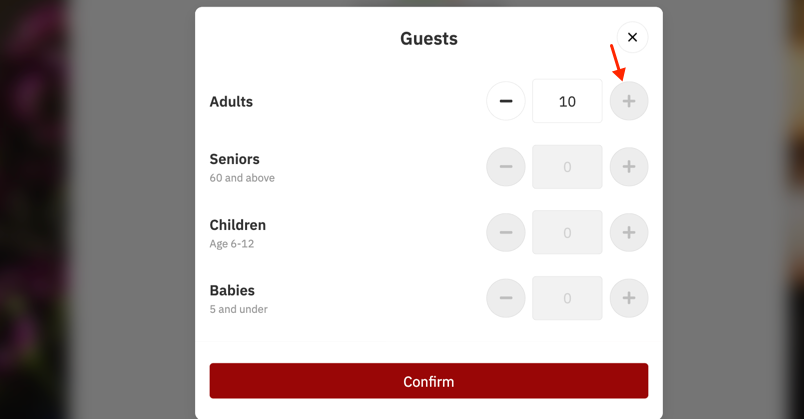Image resolution: width=804 pixels, height=419 pixels.
Task: Decrease the Babies count with minus
Action: [506, 298]
